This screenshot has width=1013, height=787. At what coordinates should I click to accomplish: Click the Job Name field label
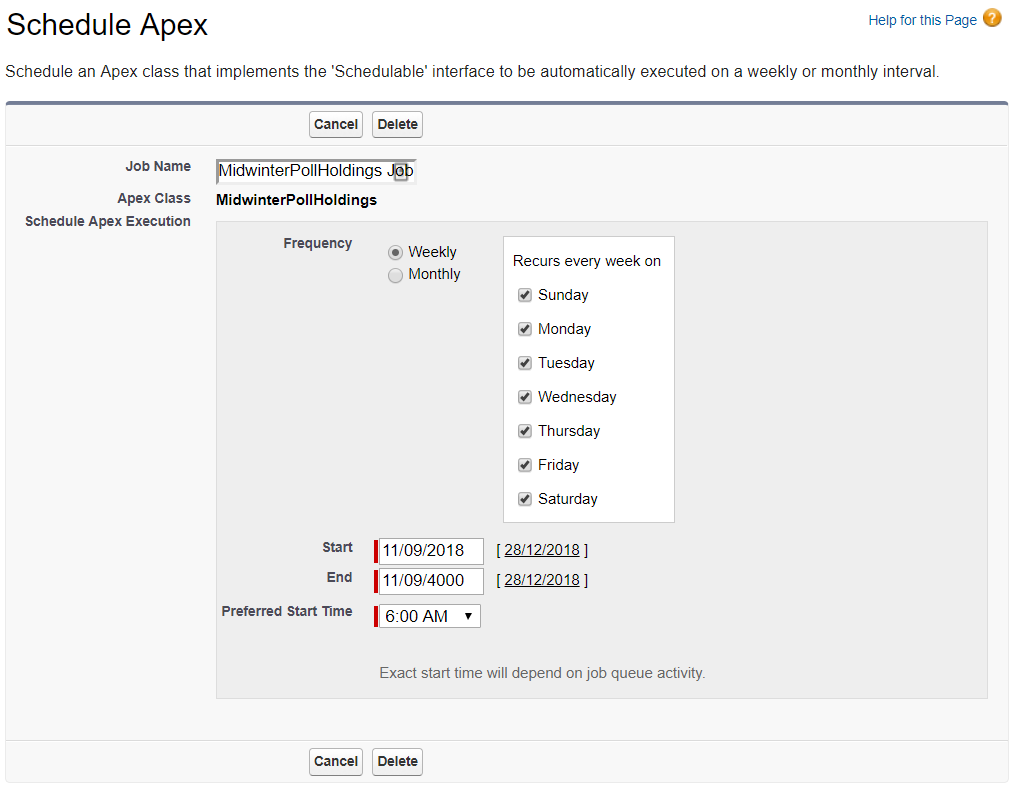(x=158, y=167)
